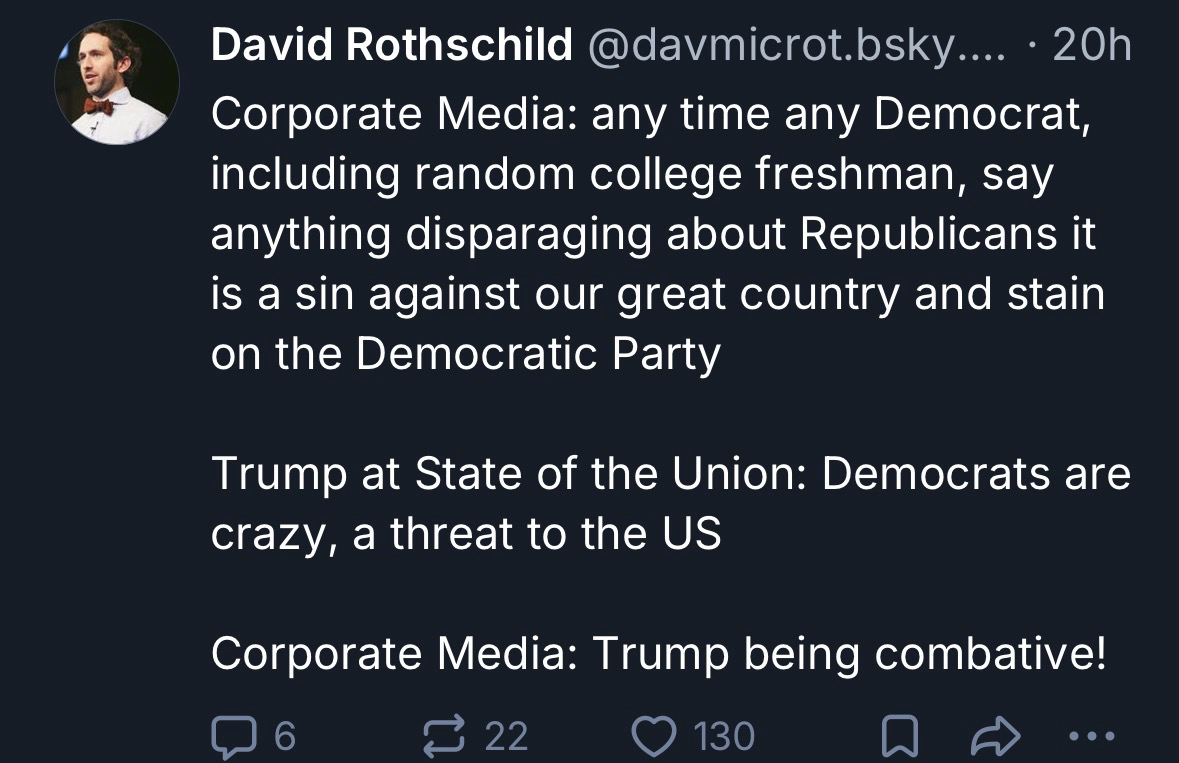
Task: Click the "crazy, a threat to the US" line
Action: [x=465, y=533]
